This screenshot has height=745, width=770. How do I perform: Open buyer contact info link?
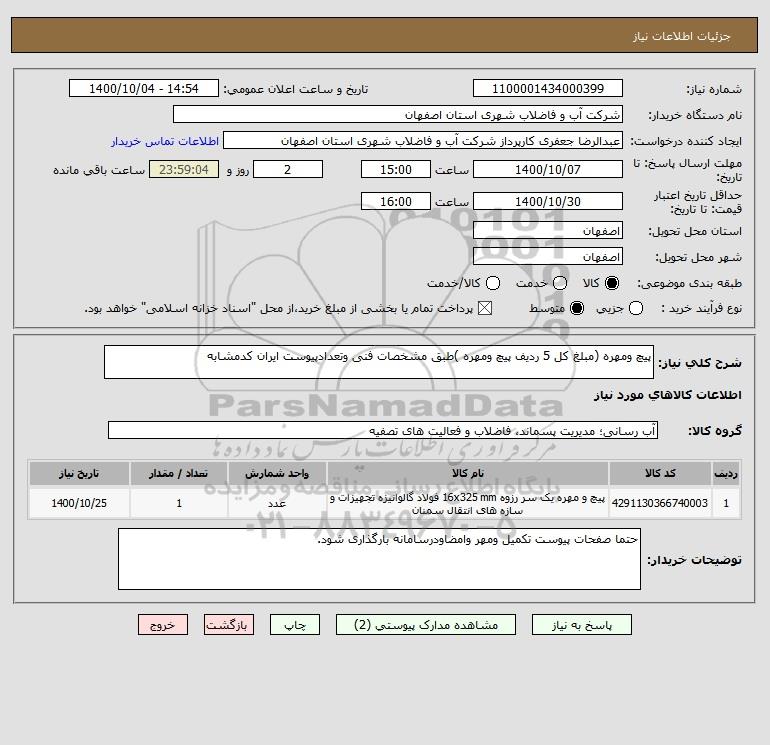coord(165,141)
